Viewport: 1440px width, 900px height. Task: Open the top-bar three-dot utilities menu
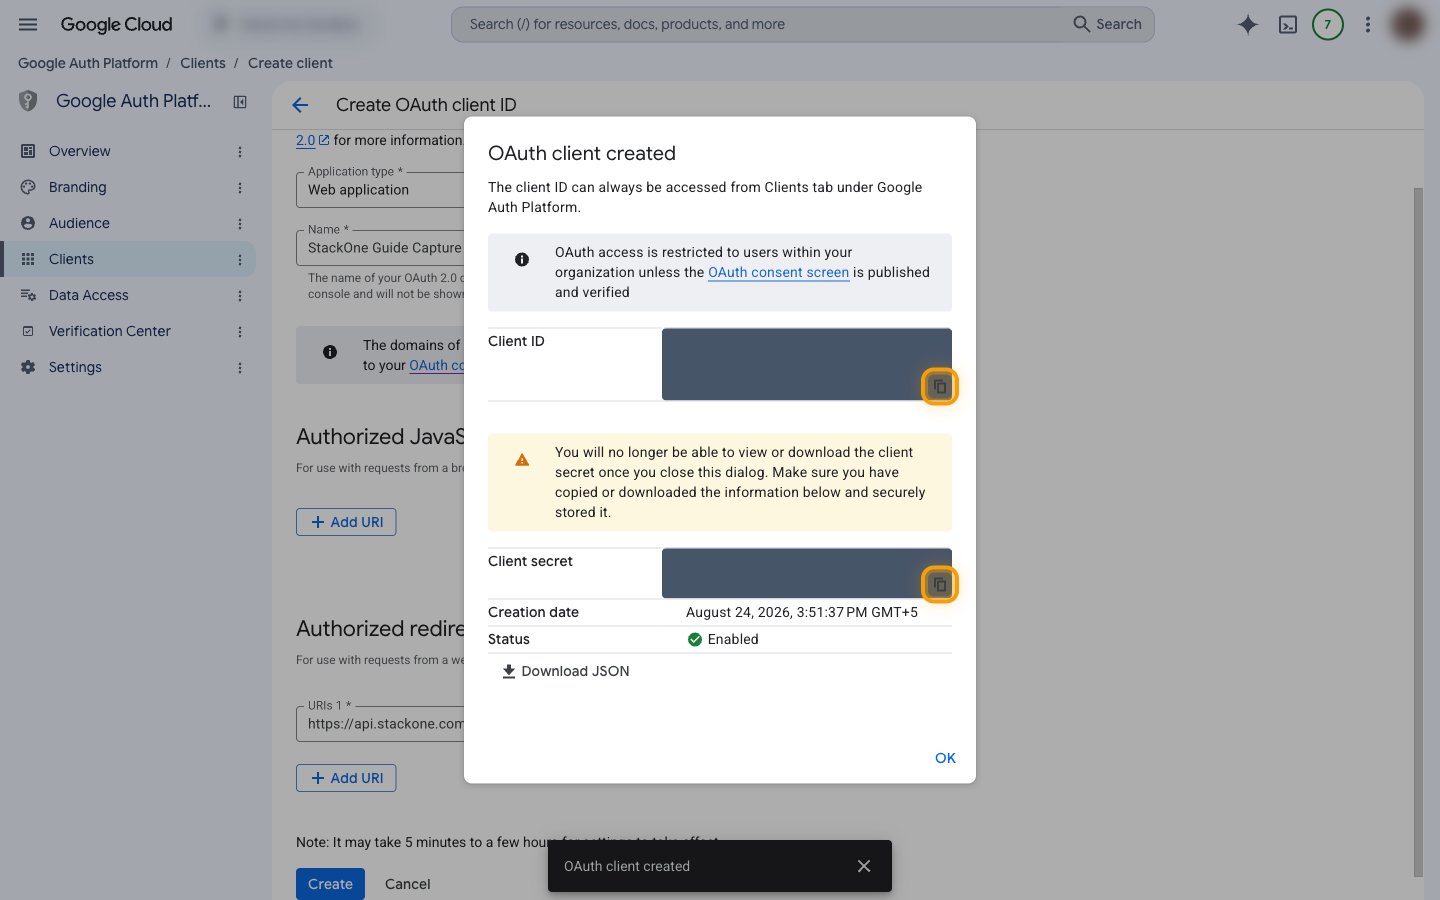(x=1368, y=24)
